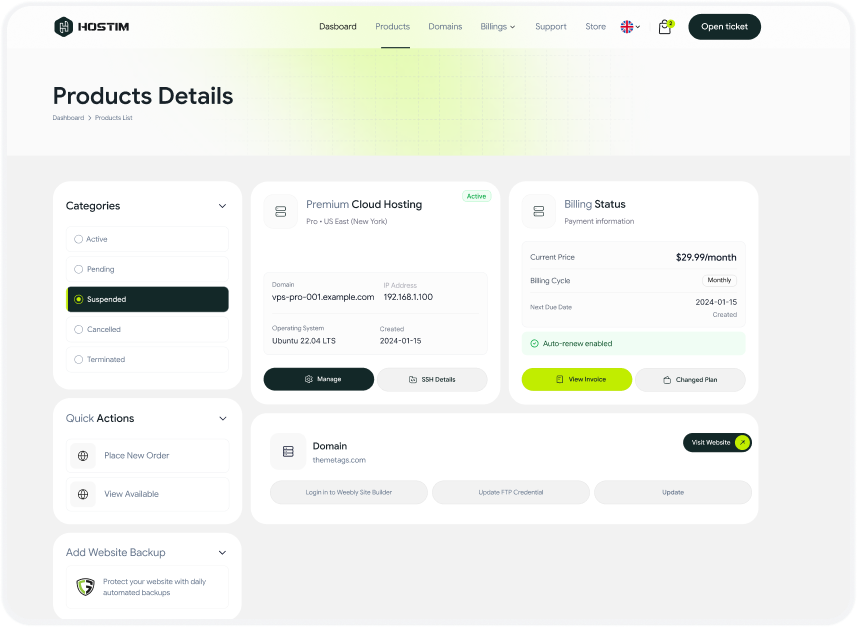Viewport: 857px width, 627px height.
Task: Collapse the Quick Actions section
Action: (x=222, y=419)
